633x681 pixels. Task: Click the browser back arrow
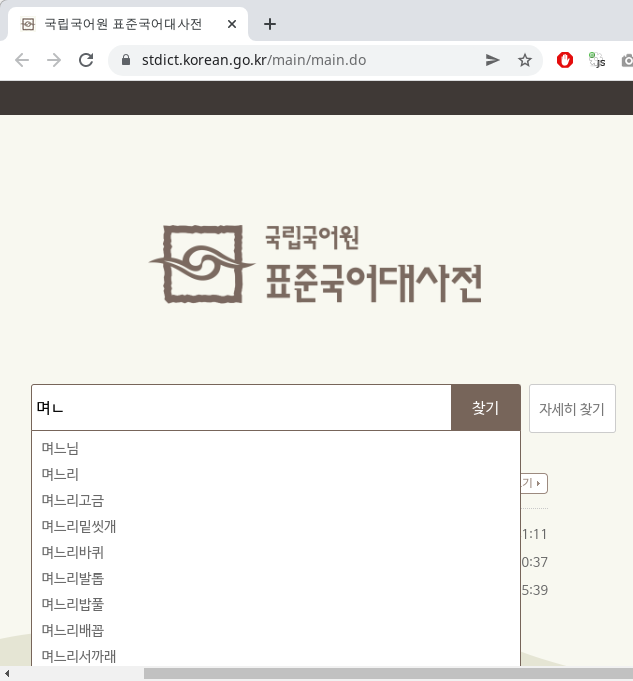click(x=22, y=60)
